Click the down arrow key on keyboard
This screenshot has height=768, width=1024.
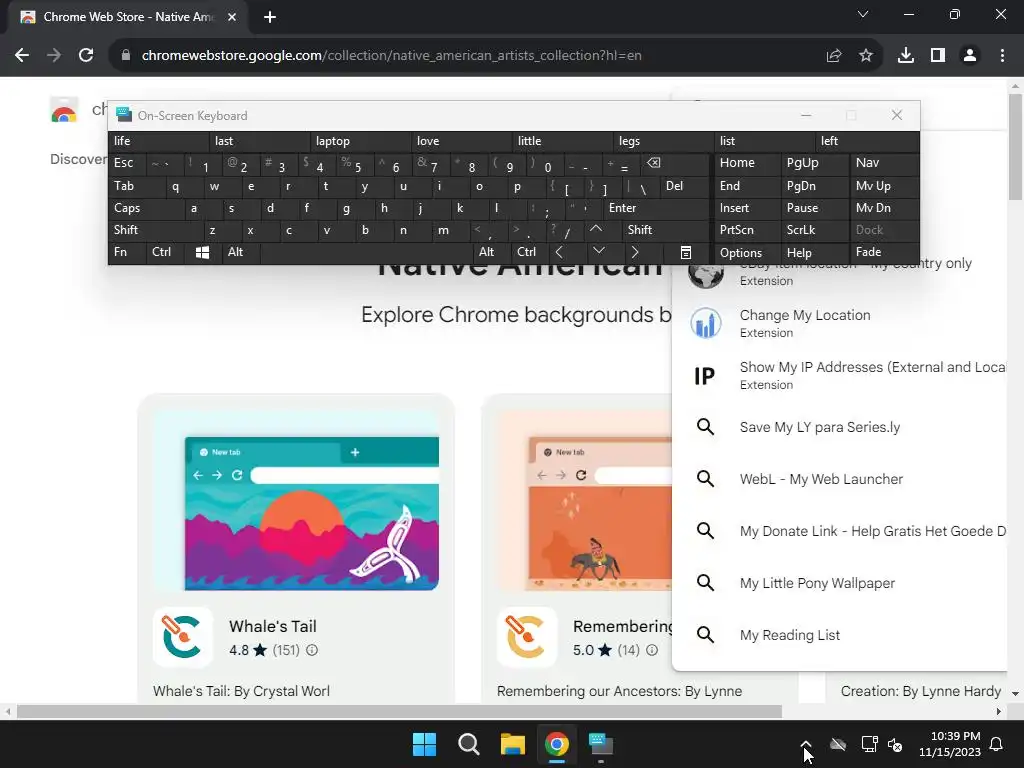click(598, 252)
